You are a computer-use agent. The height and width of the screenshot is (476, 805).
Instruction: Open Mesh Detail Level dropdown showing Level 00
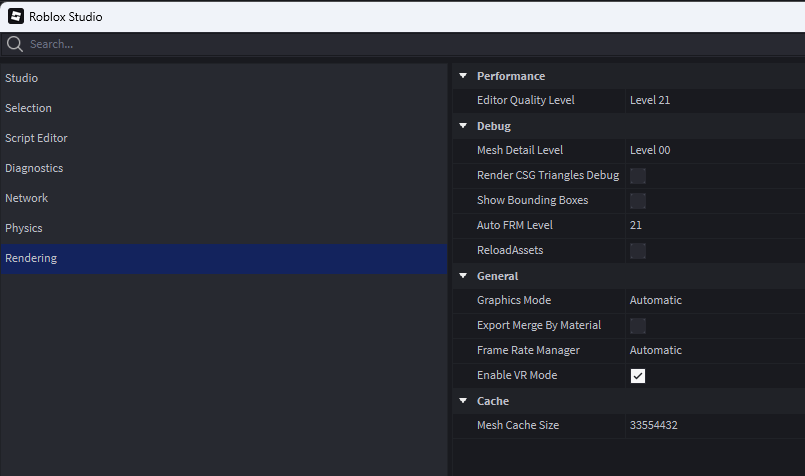(715, 150)
